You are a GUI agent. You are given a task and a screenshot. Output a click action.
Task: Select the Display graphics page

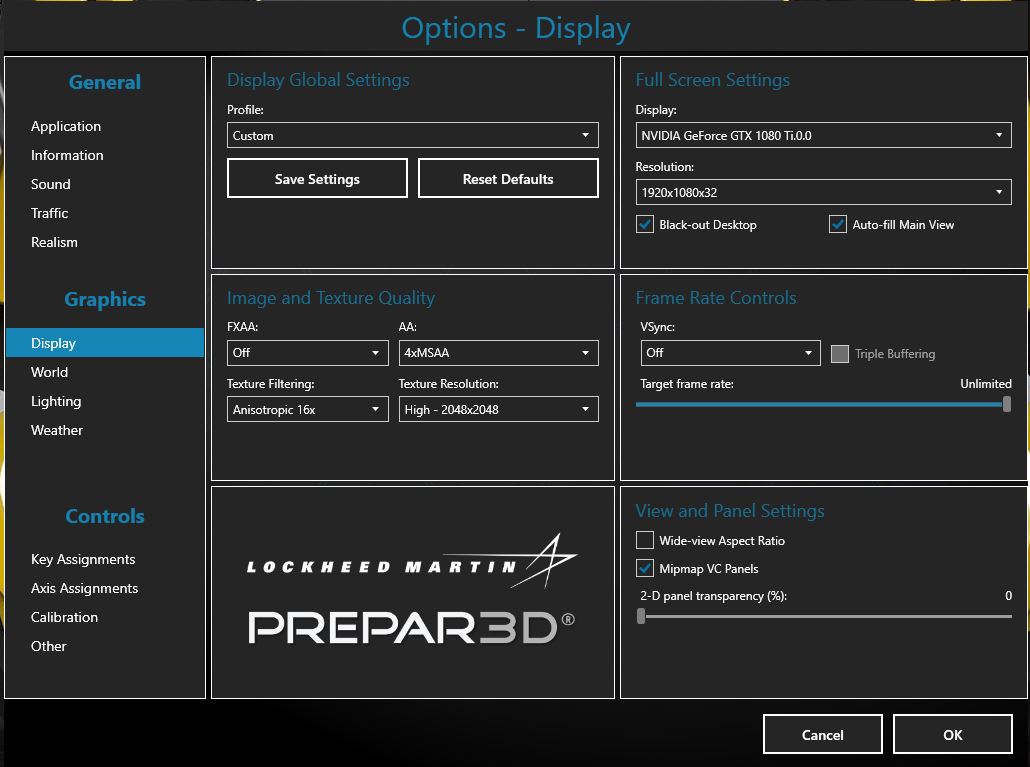tap(105, 343)
